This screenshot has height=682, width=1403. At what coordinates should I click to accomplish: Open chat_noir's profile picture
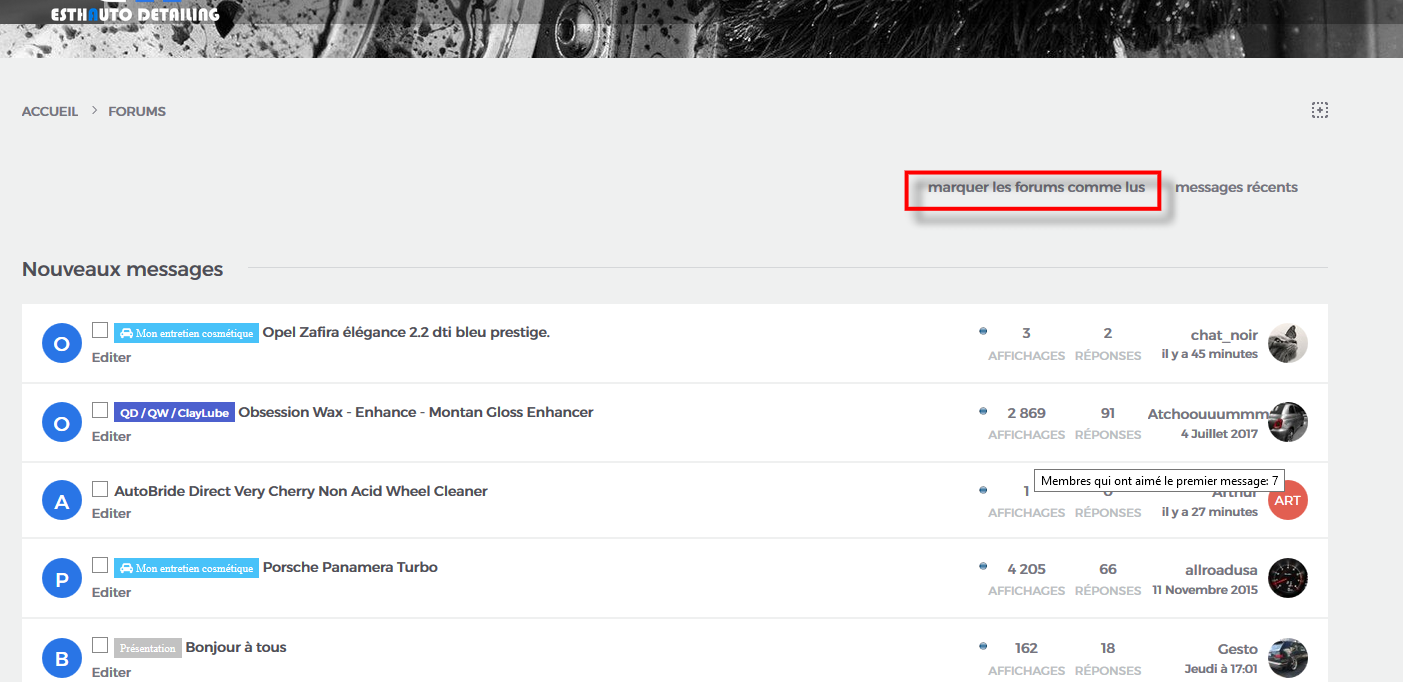point(1287,343)
